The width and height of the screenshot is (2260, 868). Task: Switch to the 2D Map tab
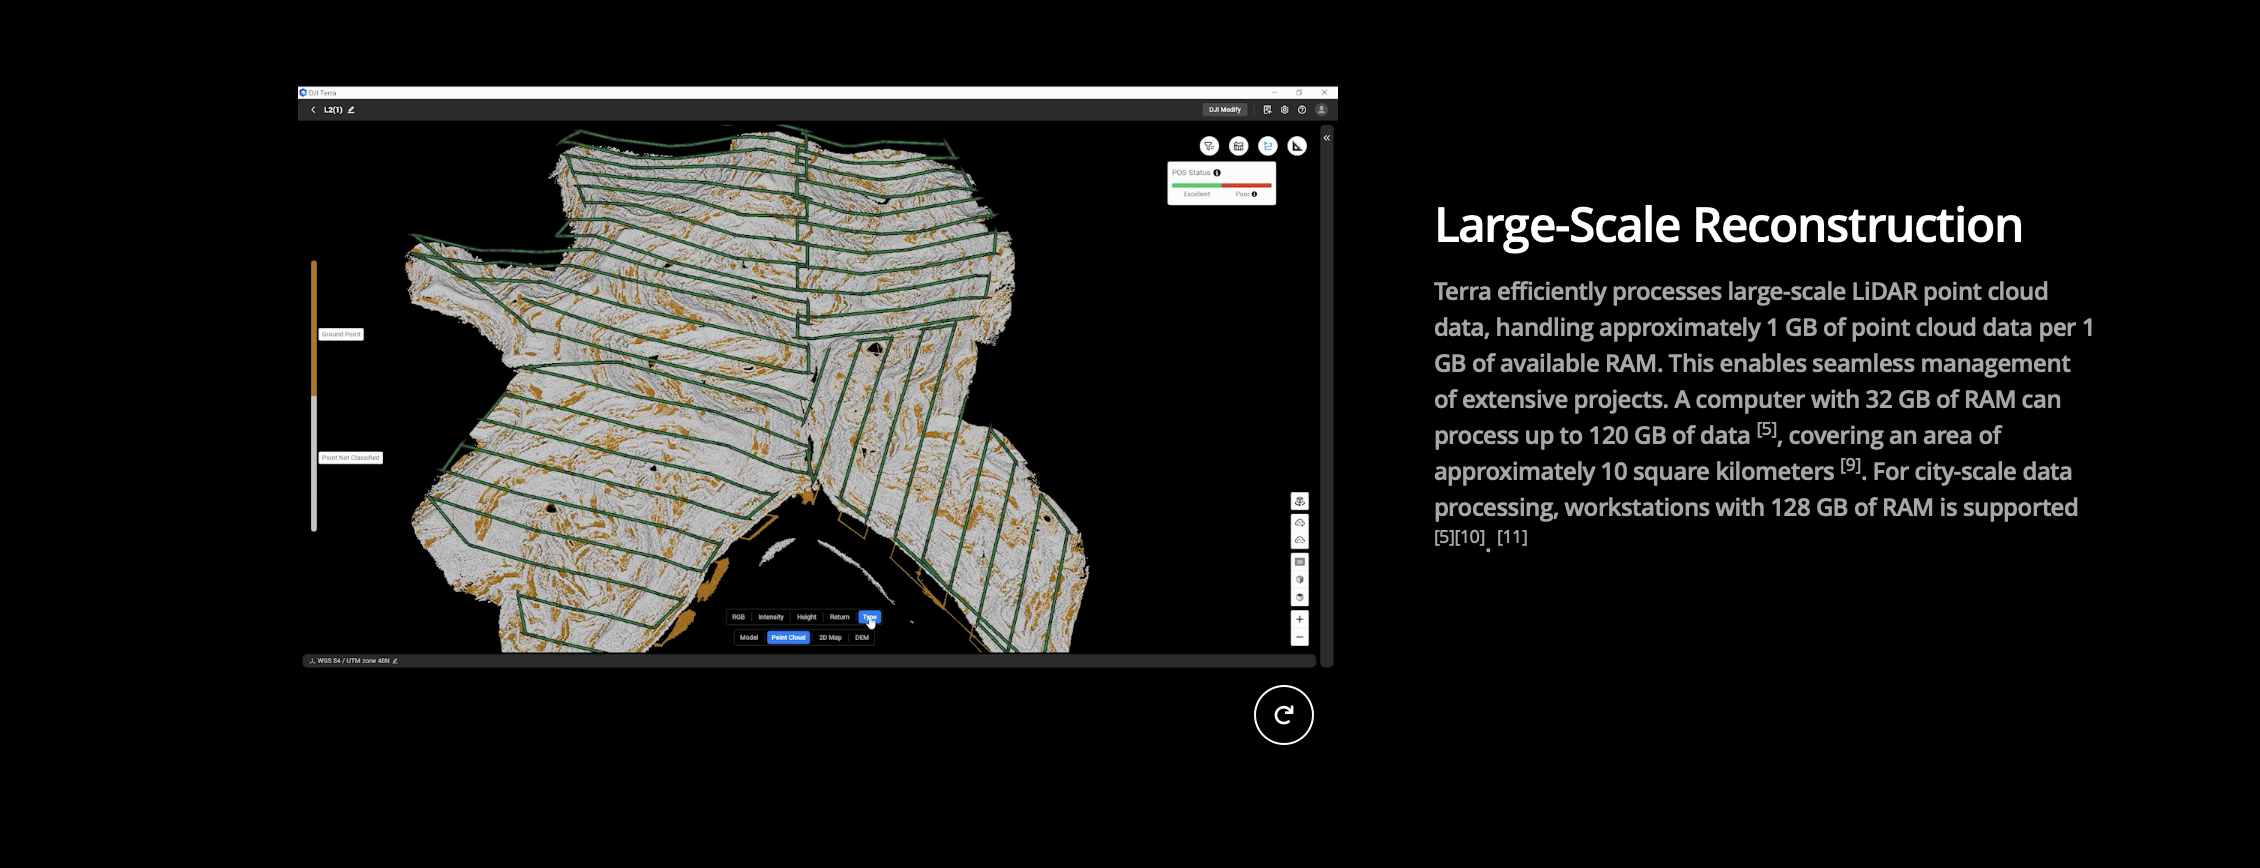(x=830, y=638)
